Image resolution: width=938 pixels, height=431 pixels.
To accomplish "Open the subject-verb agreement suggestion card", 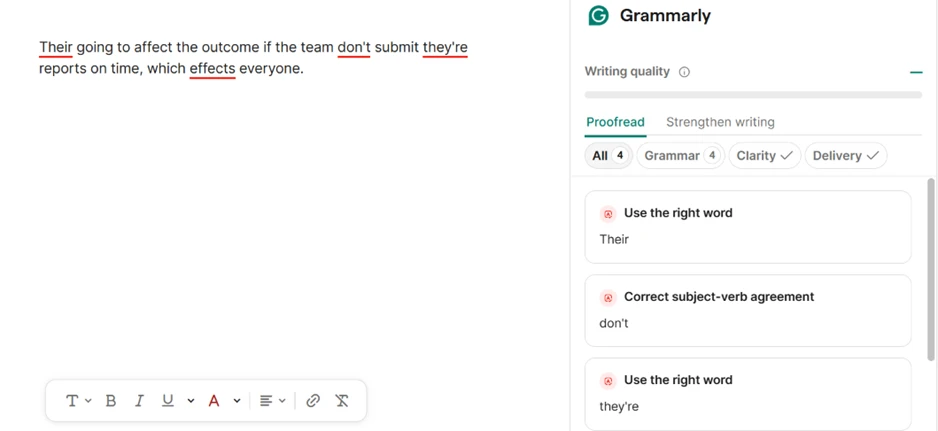I will pos(748,311).
